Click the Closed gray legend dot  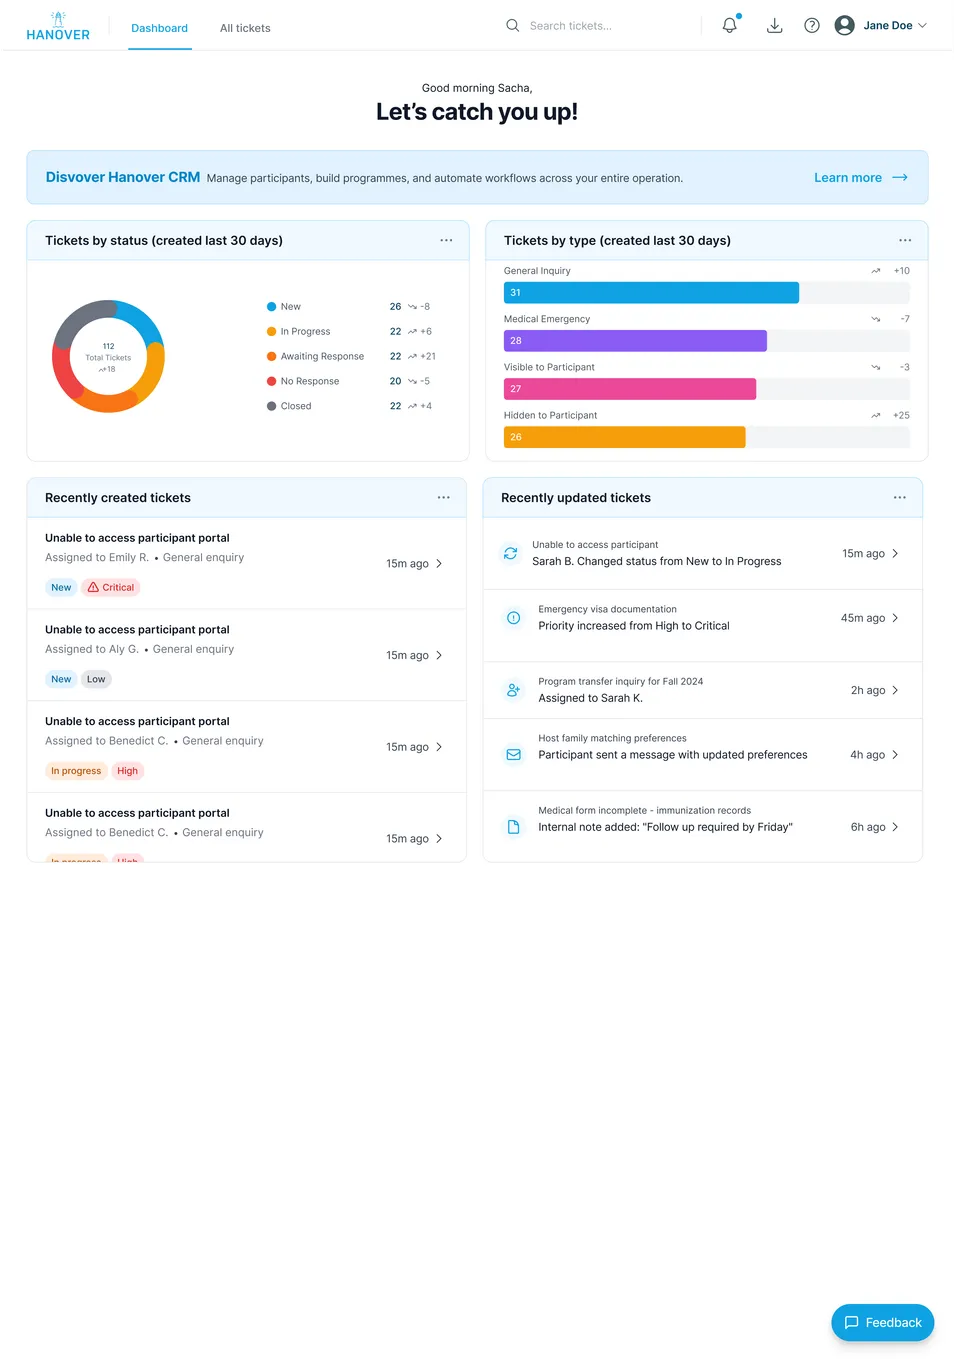point(271,406)
